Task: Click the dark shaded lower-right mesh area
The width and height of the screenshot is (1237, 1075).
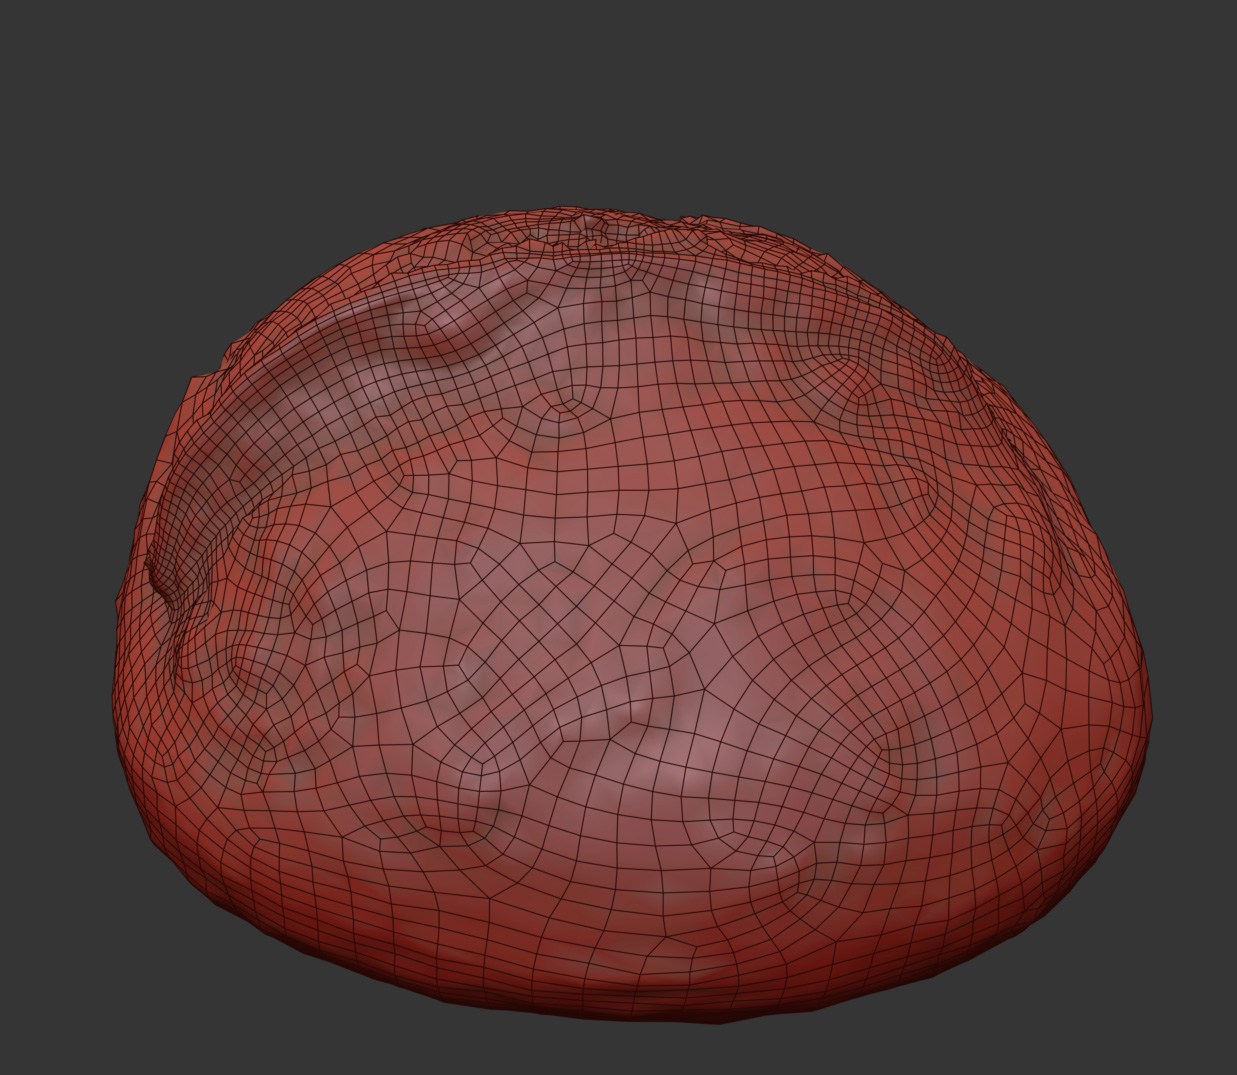Action: [1020, 880]
